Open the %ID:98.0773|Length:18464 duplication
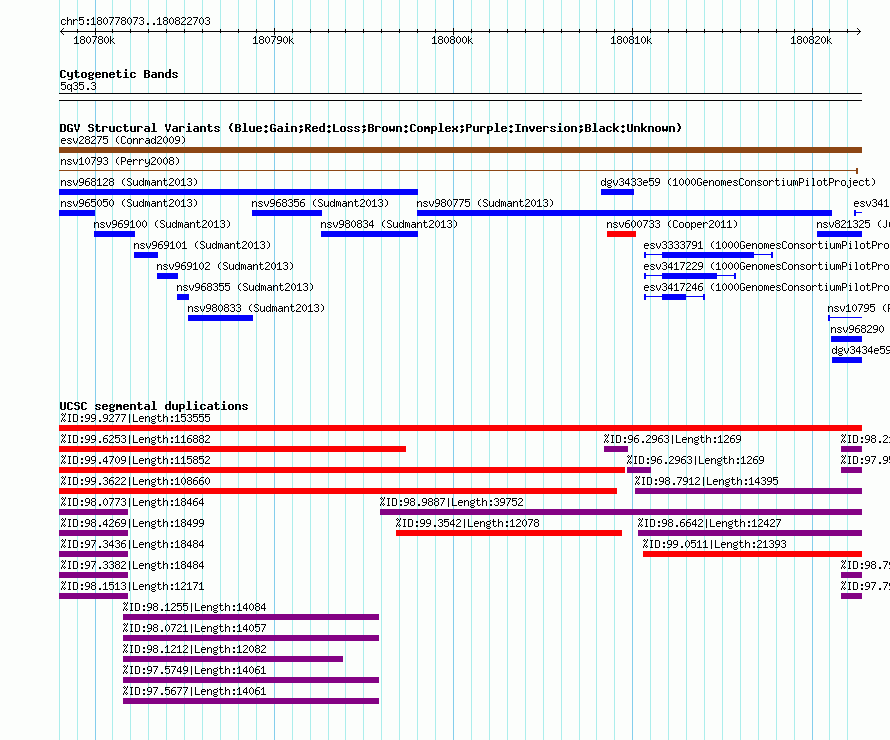The image size is (890, 740). 94,512
